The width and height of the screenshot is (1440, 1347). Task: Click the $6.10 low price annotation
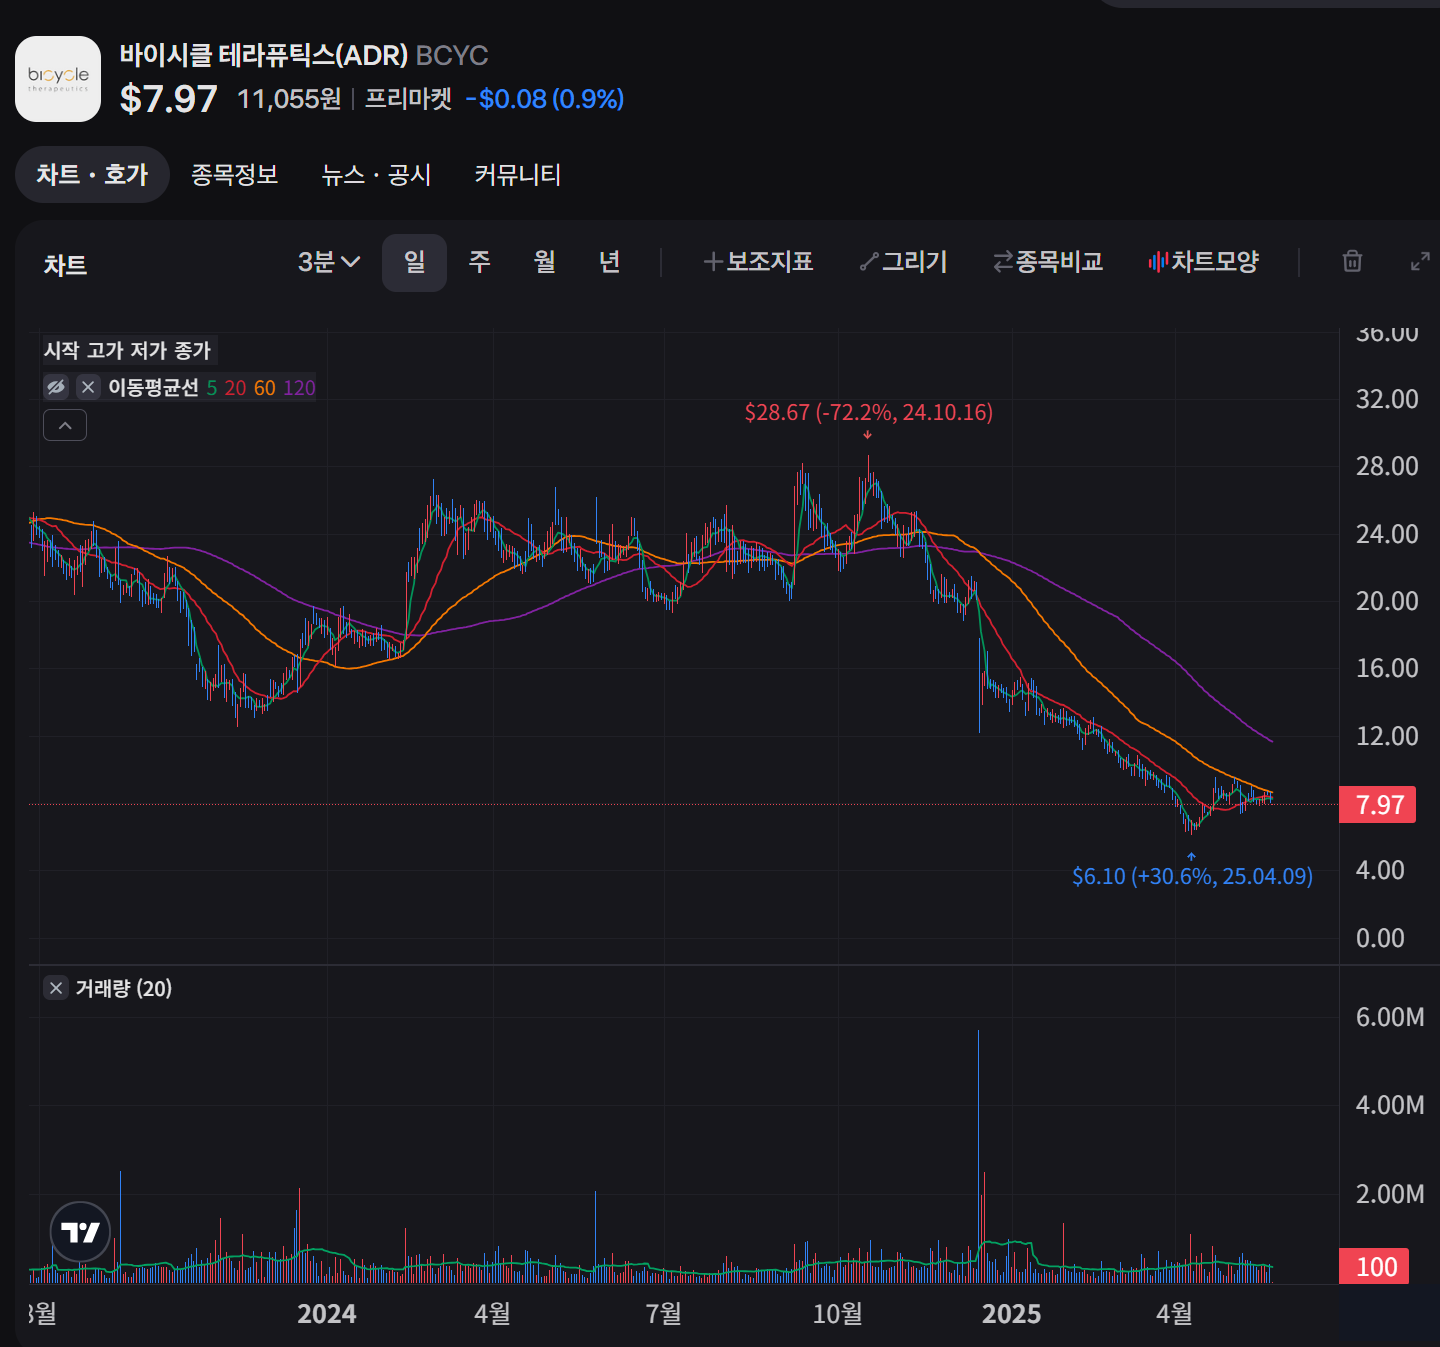pos(1192,876)
